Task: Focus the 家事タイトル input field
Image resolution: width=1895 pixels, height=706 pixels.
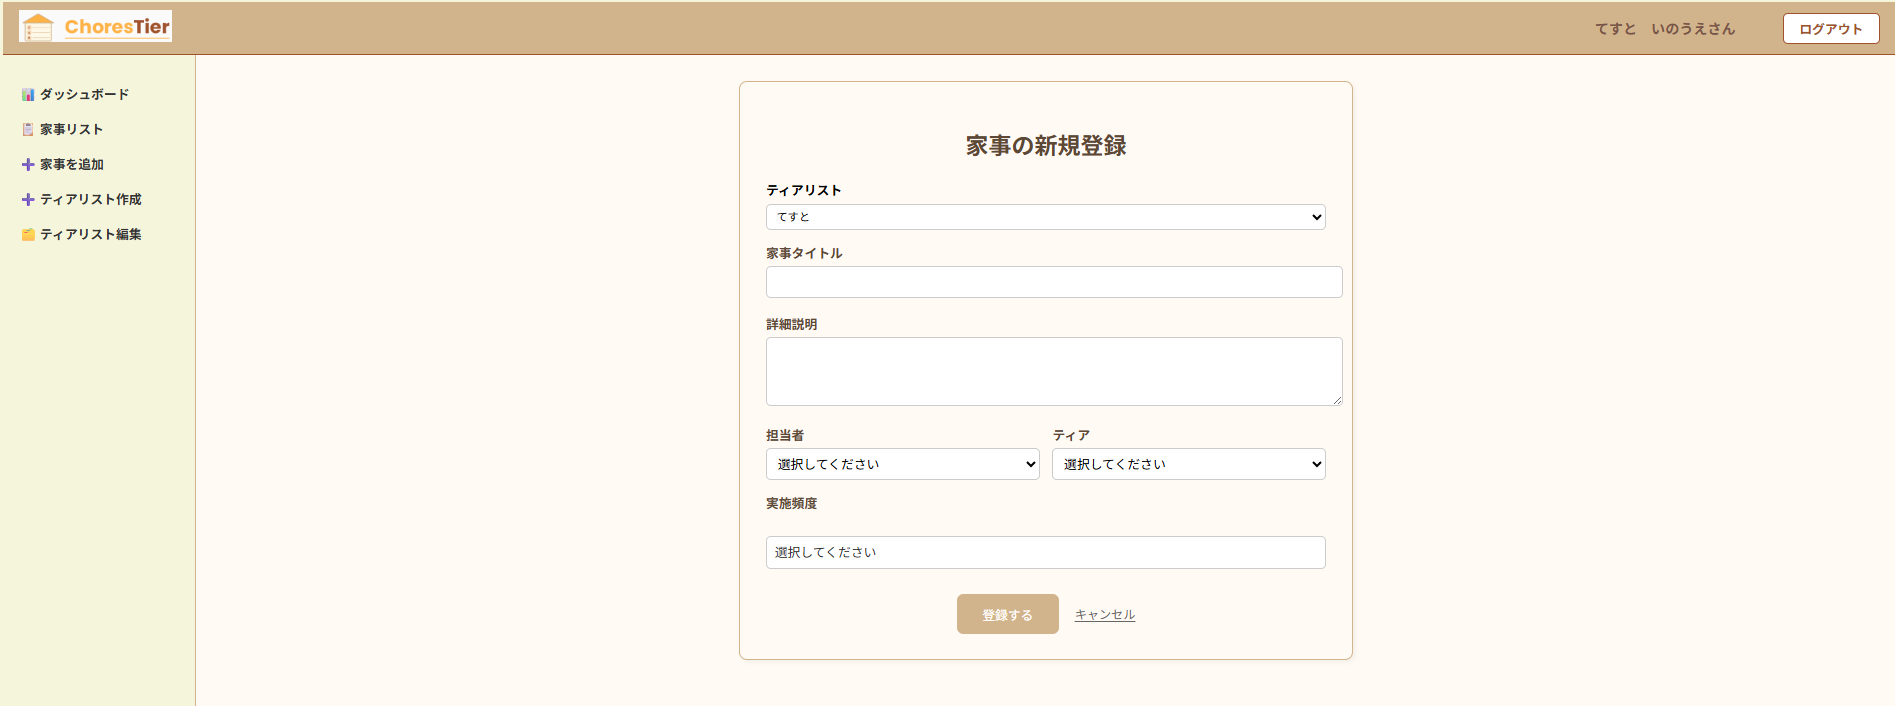Action: 1054,282
